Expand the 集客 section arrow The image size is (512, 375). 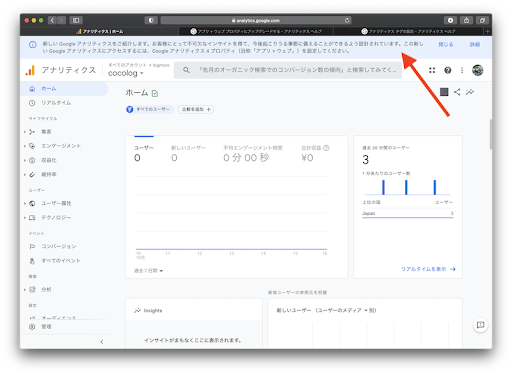point(25,132)
